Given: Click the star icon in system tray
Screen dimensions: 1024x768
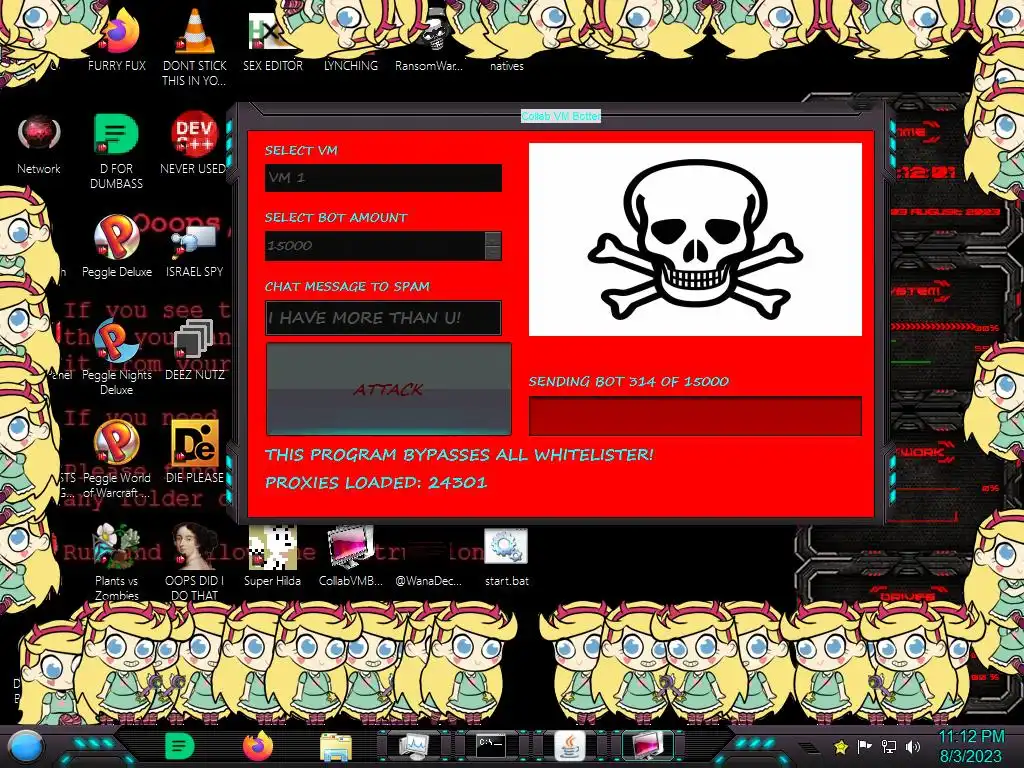Looking at the screenshot, I should point(841,746).
